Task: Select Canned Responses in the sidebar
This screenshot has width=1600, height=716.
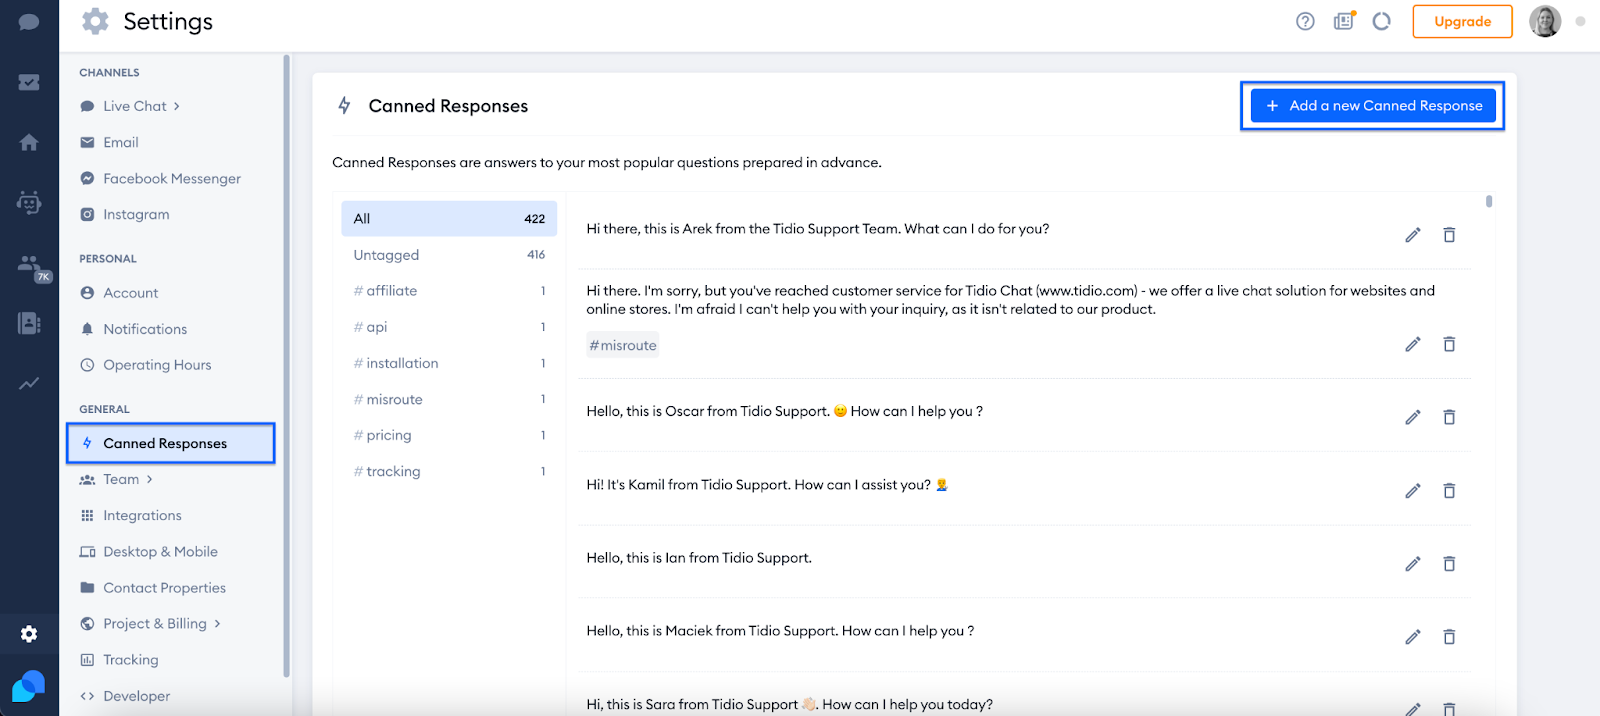Action: (170, 443)
